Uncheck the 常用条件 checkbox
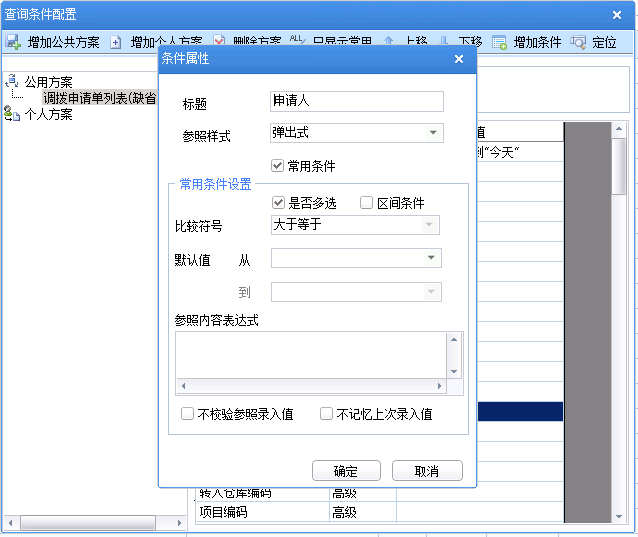The width and height of the screenshot is (638, 537). pyautogui.click(x=278, y=166)
